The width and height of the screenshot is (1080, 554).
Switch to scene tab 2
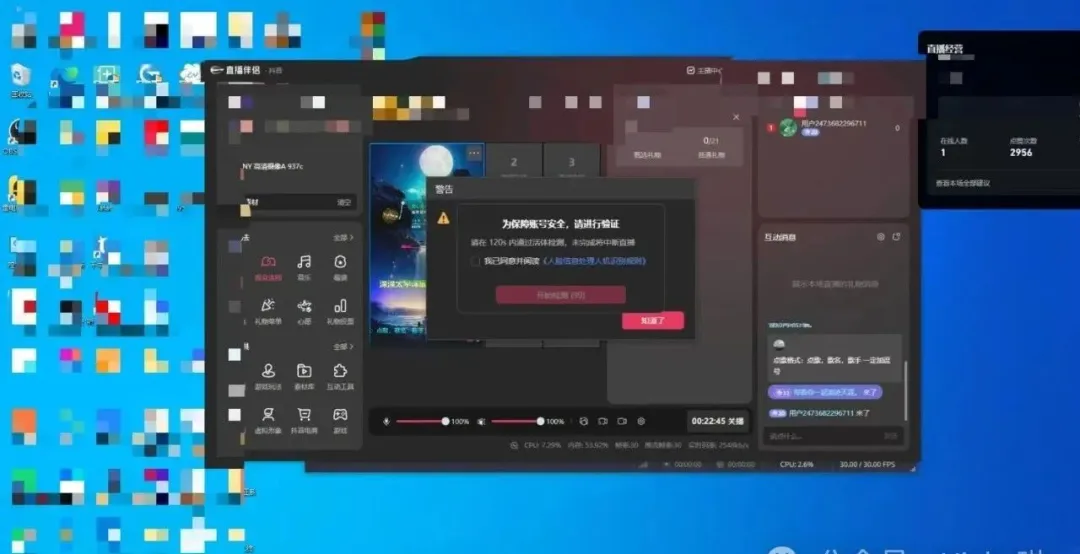(514, 161)
